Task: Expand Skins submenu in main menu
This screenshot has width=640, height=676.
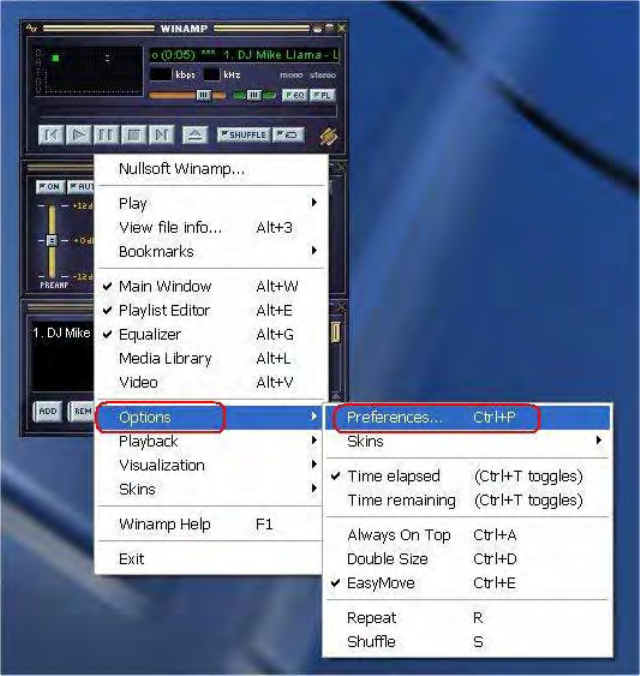Action: pos(210,489)
